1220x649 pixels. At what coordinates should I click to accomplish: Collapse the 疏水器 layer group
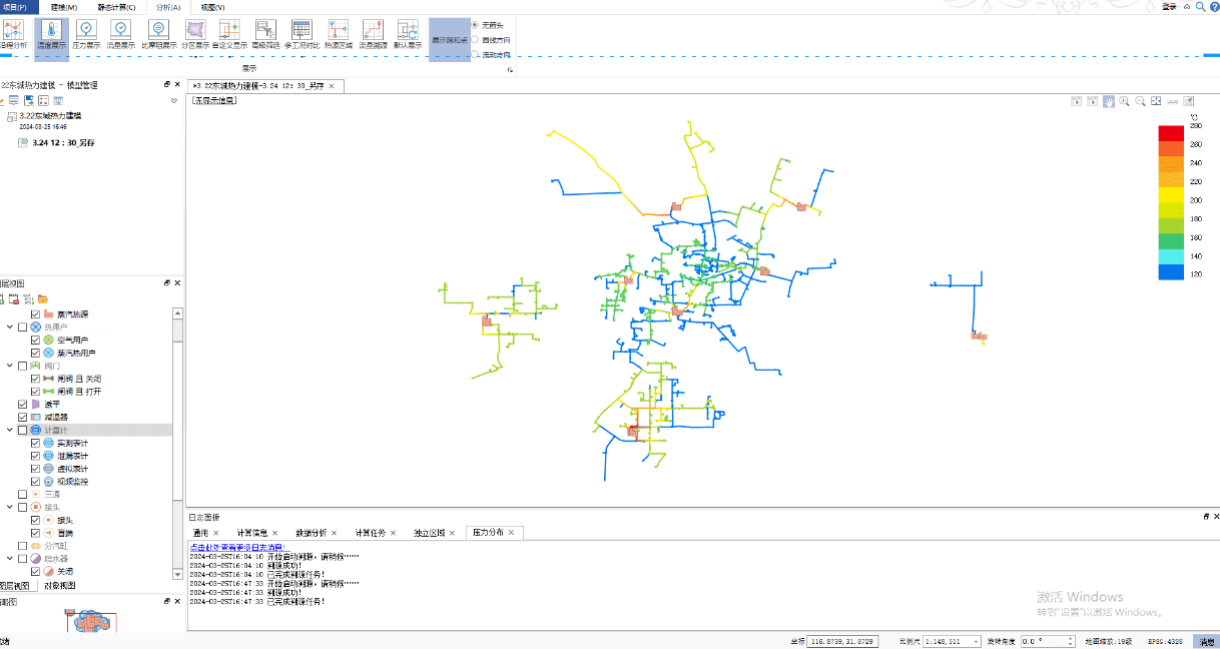pyautogui.click(x=10, y=558)
